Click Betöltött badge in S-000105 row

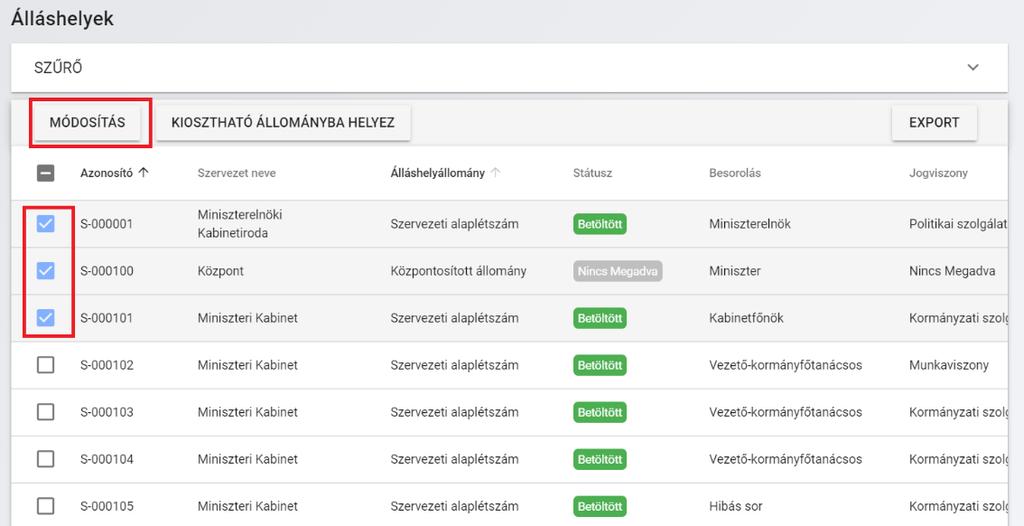(600, 506)
